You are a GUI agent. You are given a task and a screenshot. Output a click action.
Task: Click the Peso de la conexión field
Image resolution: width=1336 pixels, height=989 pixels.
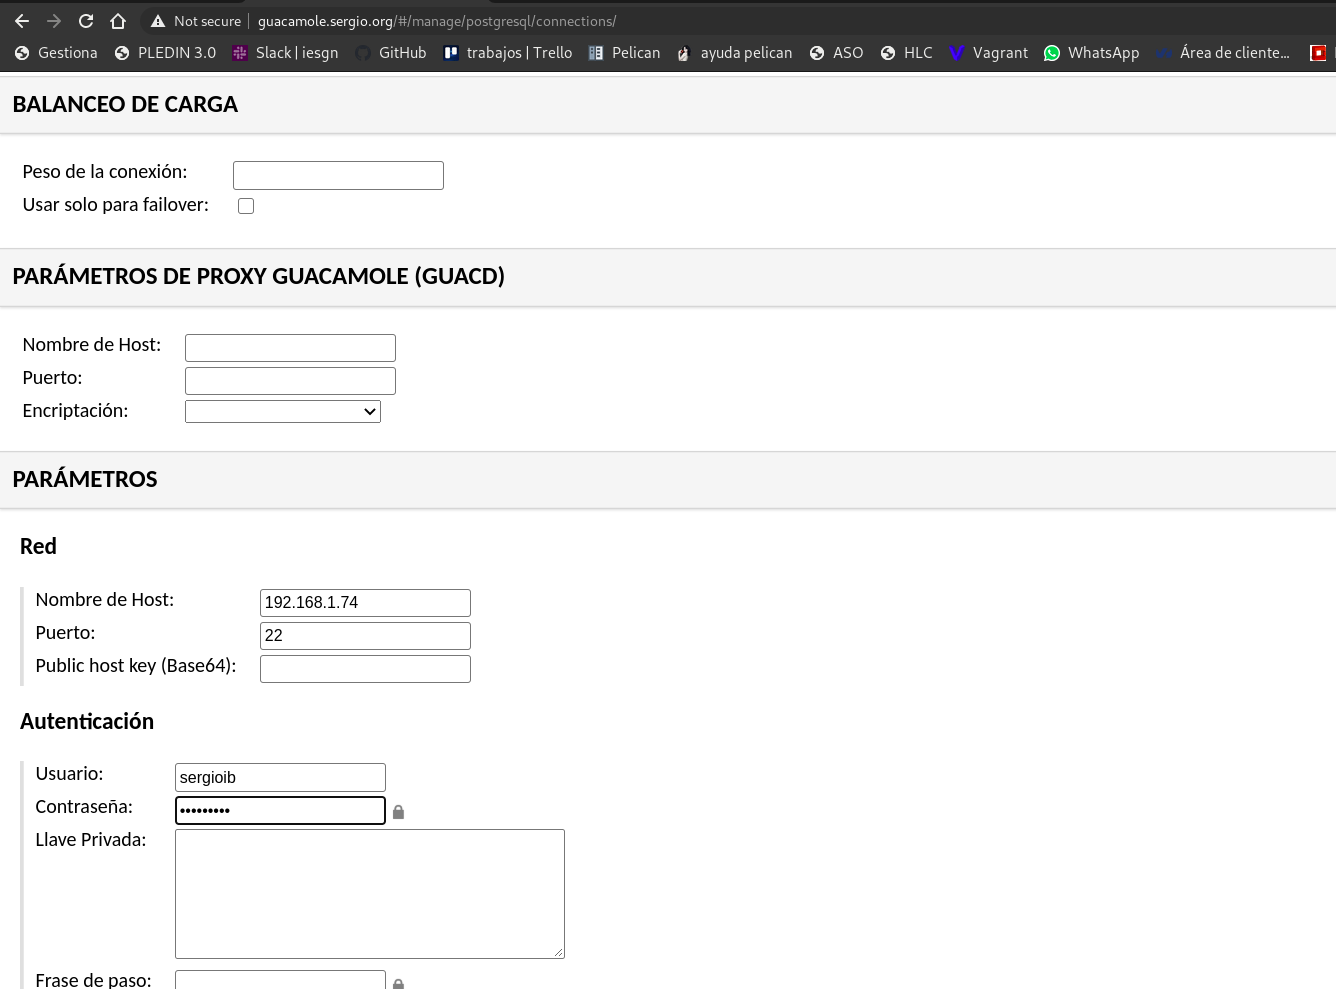[338, 175]
